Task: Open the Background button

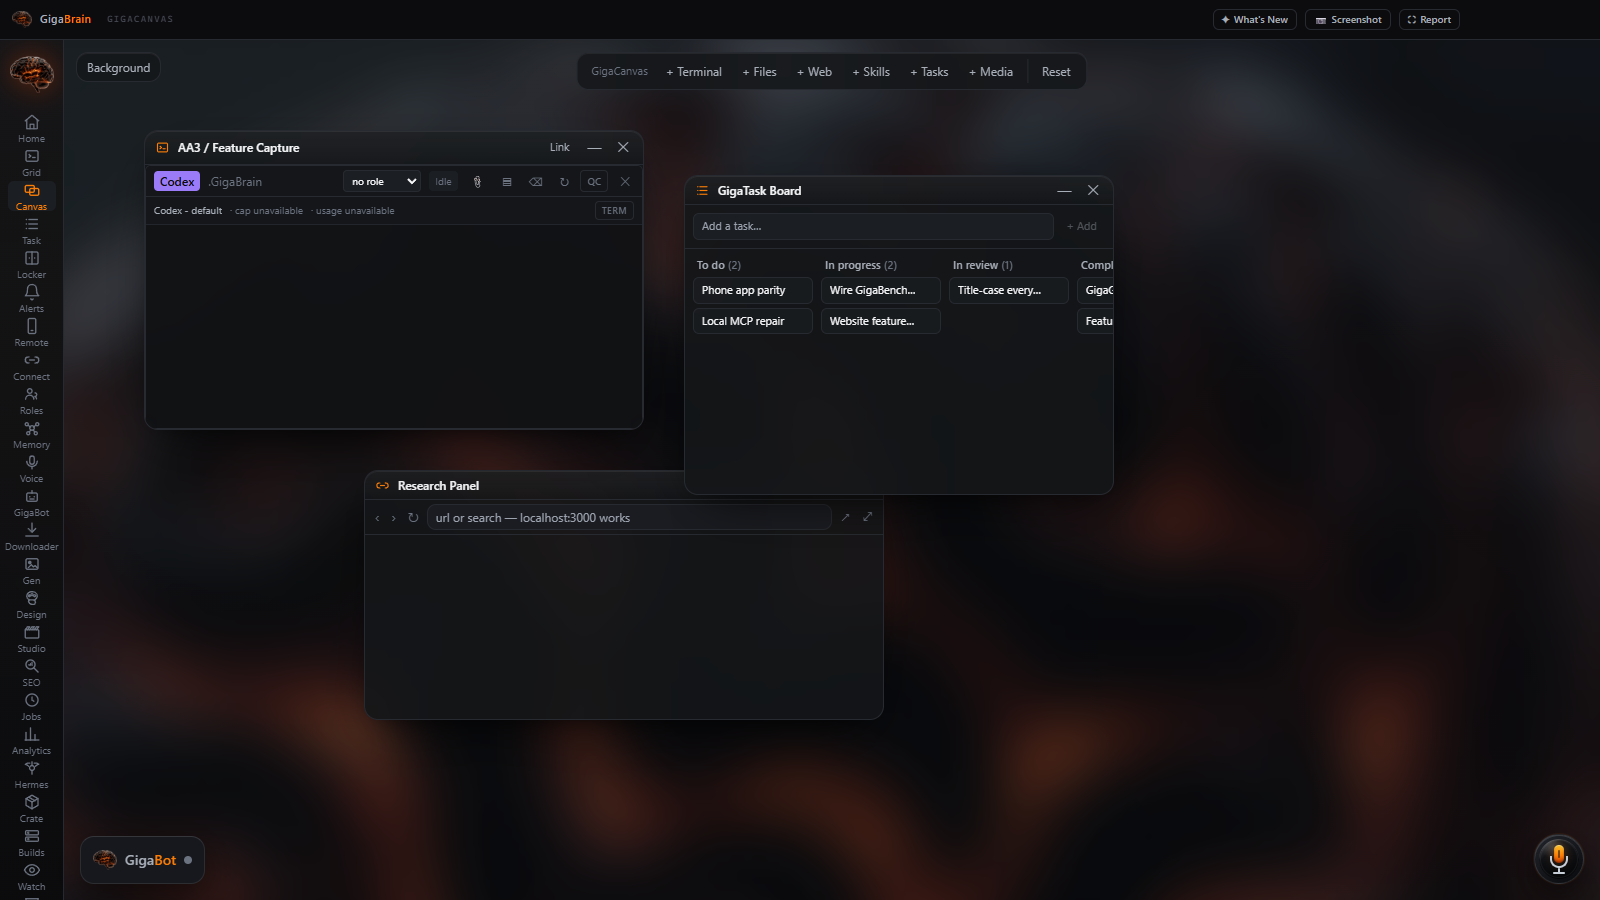Action: pyautogui.click(x=118, y=68)
